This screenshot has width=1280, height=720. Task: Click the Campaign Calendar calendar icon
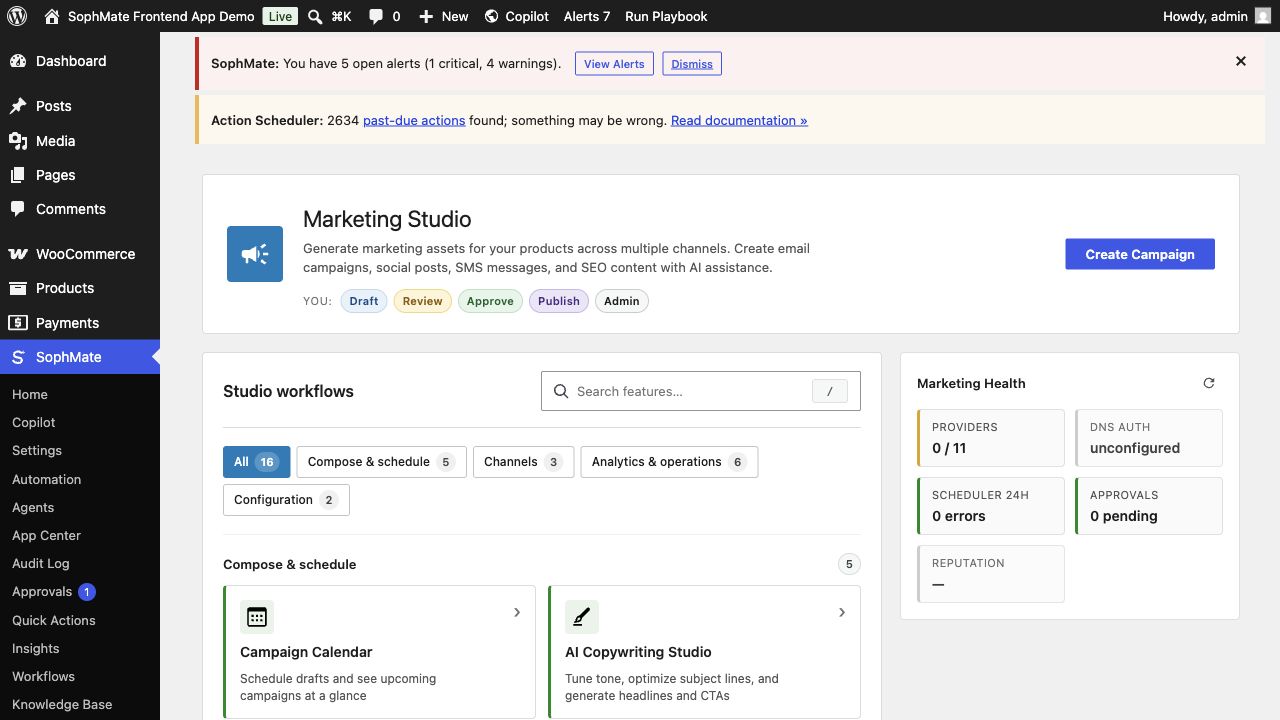(x=257, y=617)
